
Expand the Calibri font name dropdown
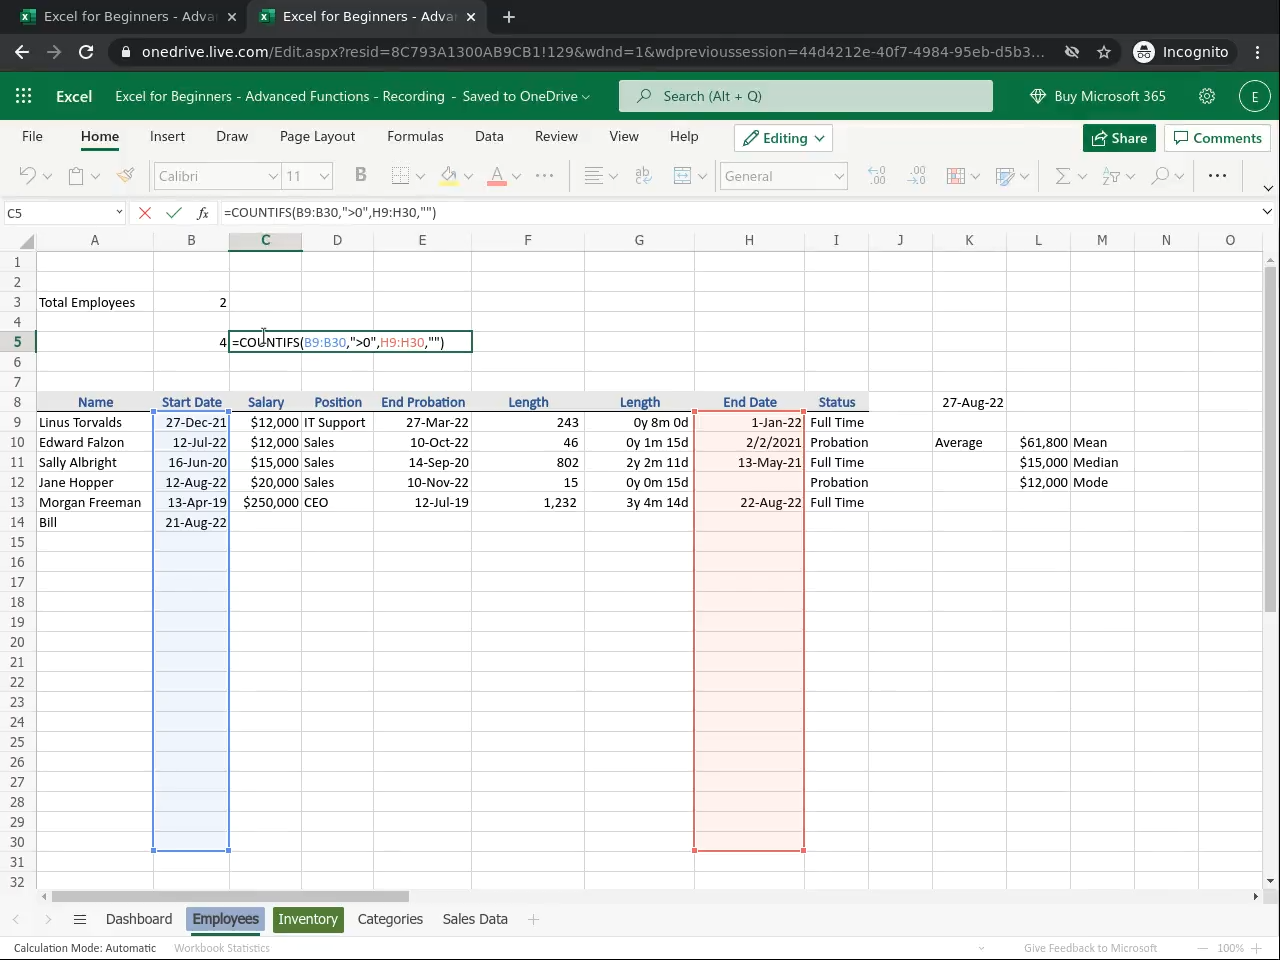click(x=272, y=176)
